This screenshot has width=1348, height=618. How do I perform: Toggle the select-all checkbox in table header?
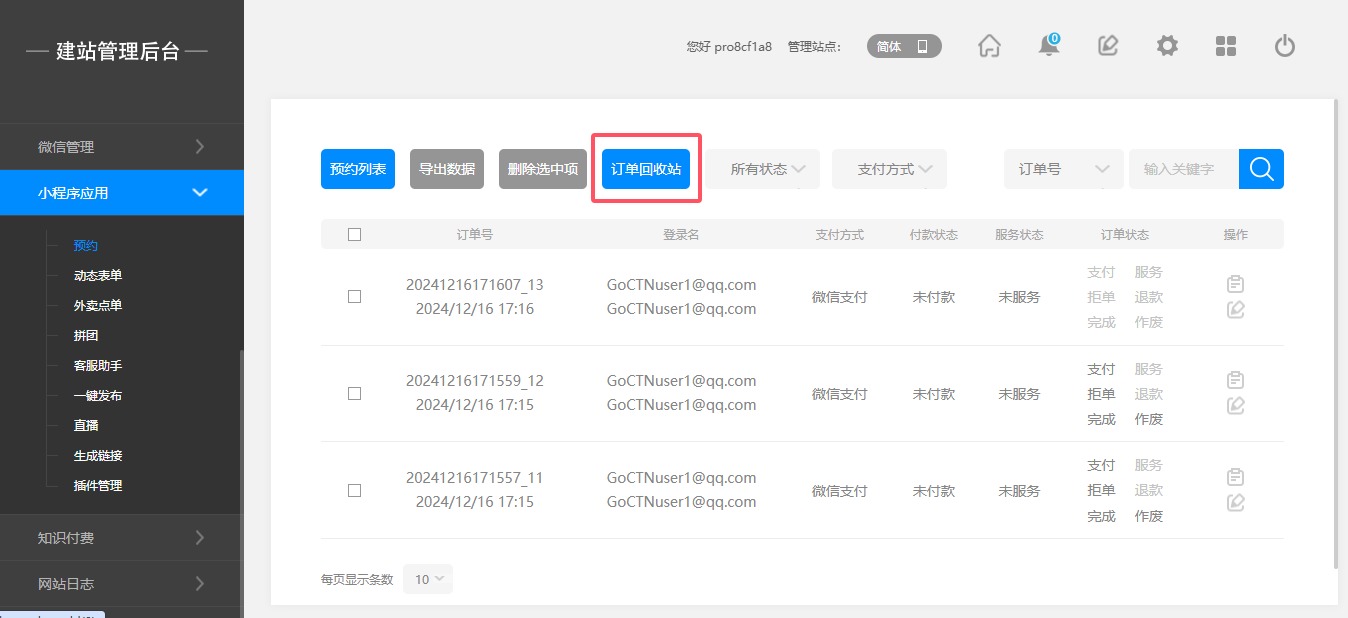354,235
